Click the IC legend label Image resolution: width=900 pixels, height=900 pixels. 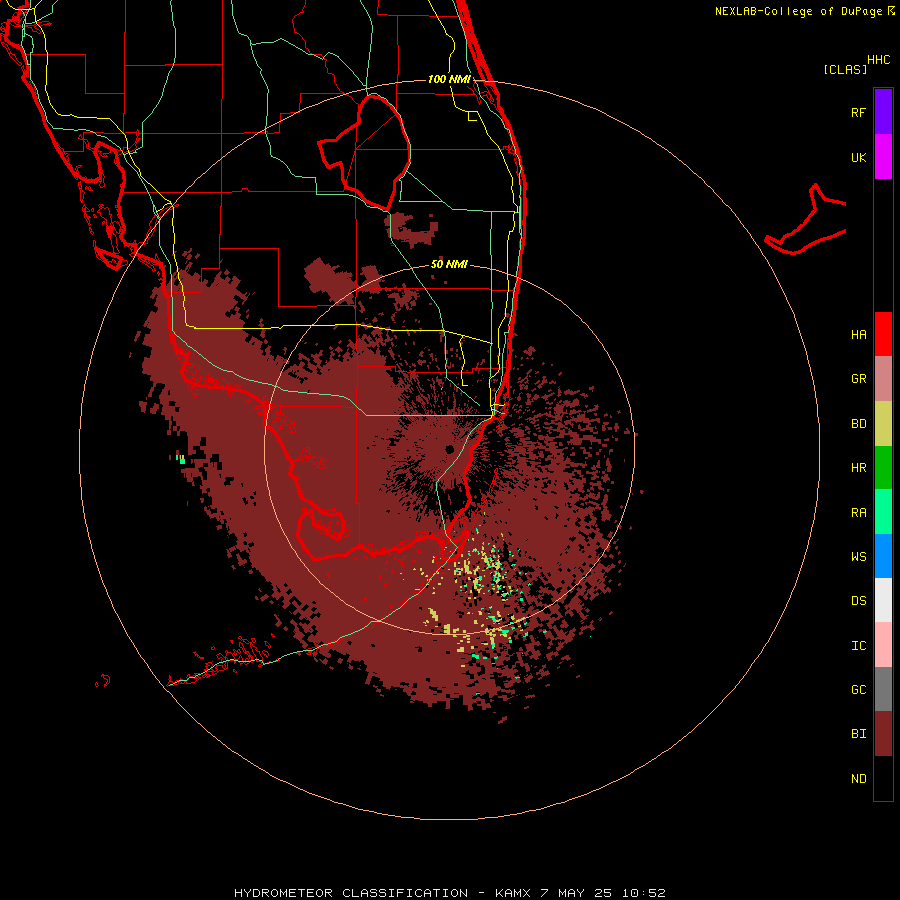[x=858, y=645]
